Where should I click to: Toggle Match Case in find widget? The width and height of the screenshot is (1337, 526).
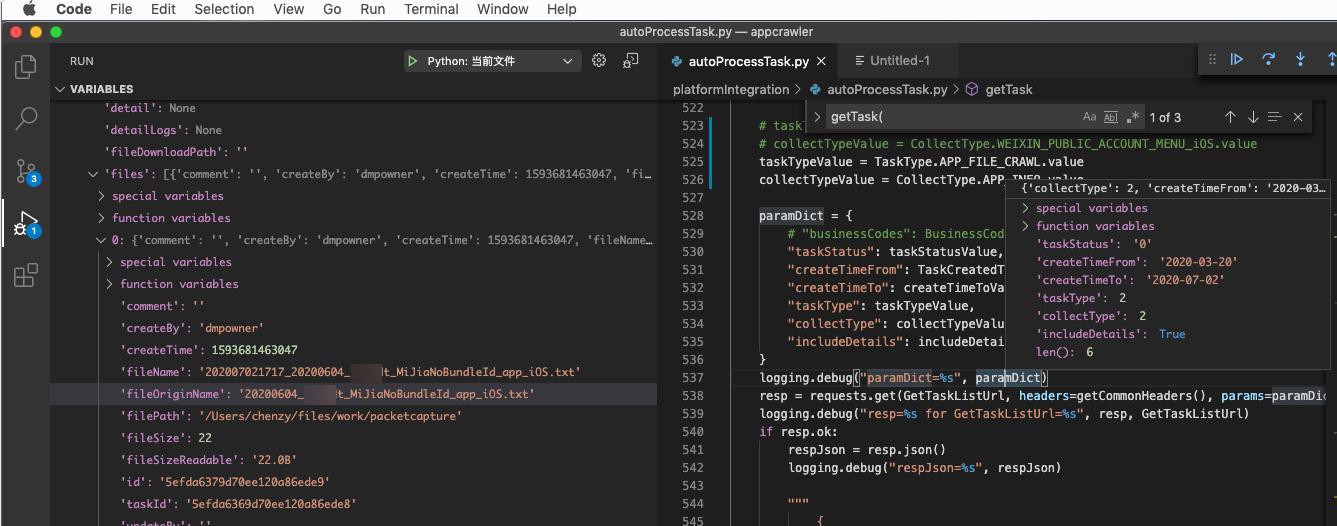1090,117
